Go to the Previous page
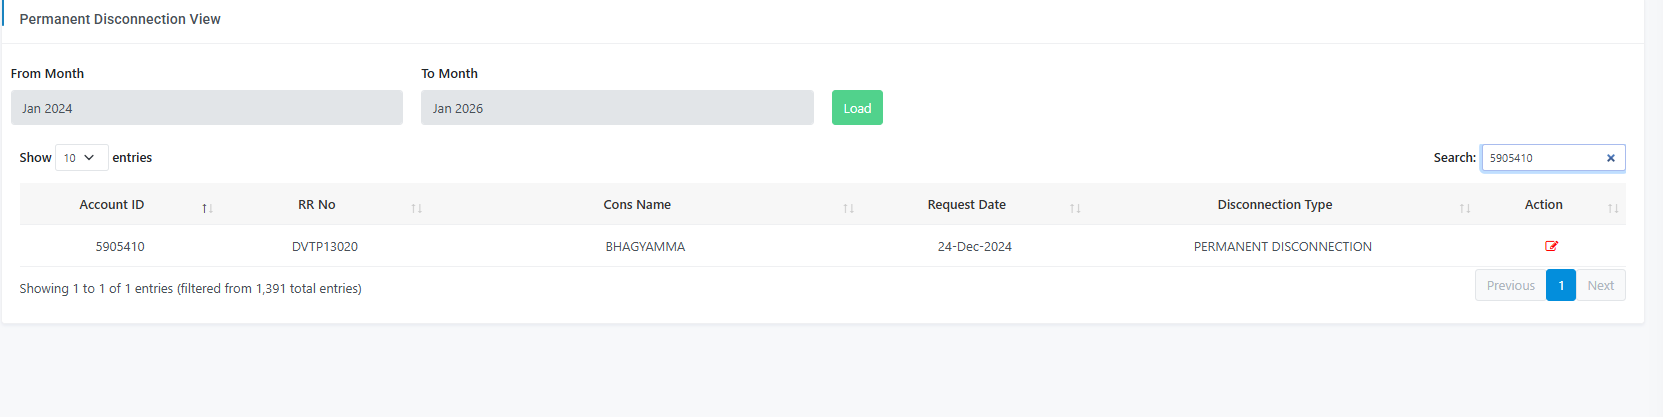 point(1510,285)
